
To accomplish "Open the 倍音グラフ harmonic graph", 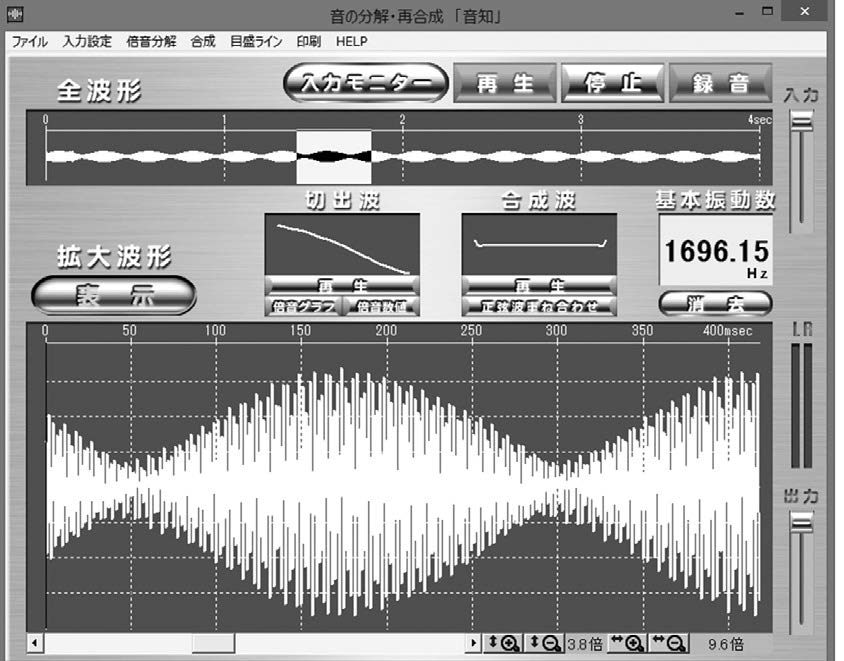I will pyautogui.click(x=303, y=306).
